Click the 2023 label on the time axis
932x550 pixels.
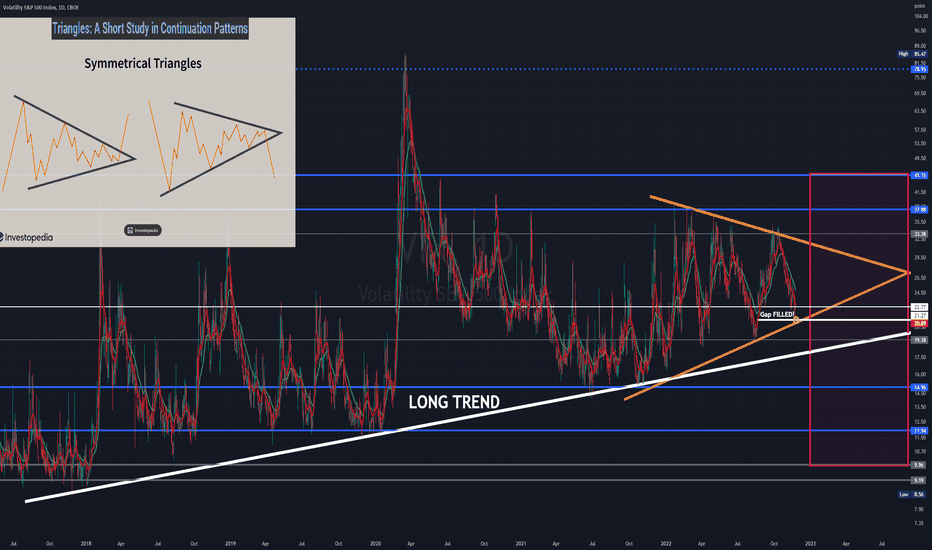[x=810, y=543]
